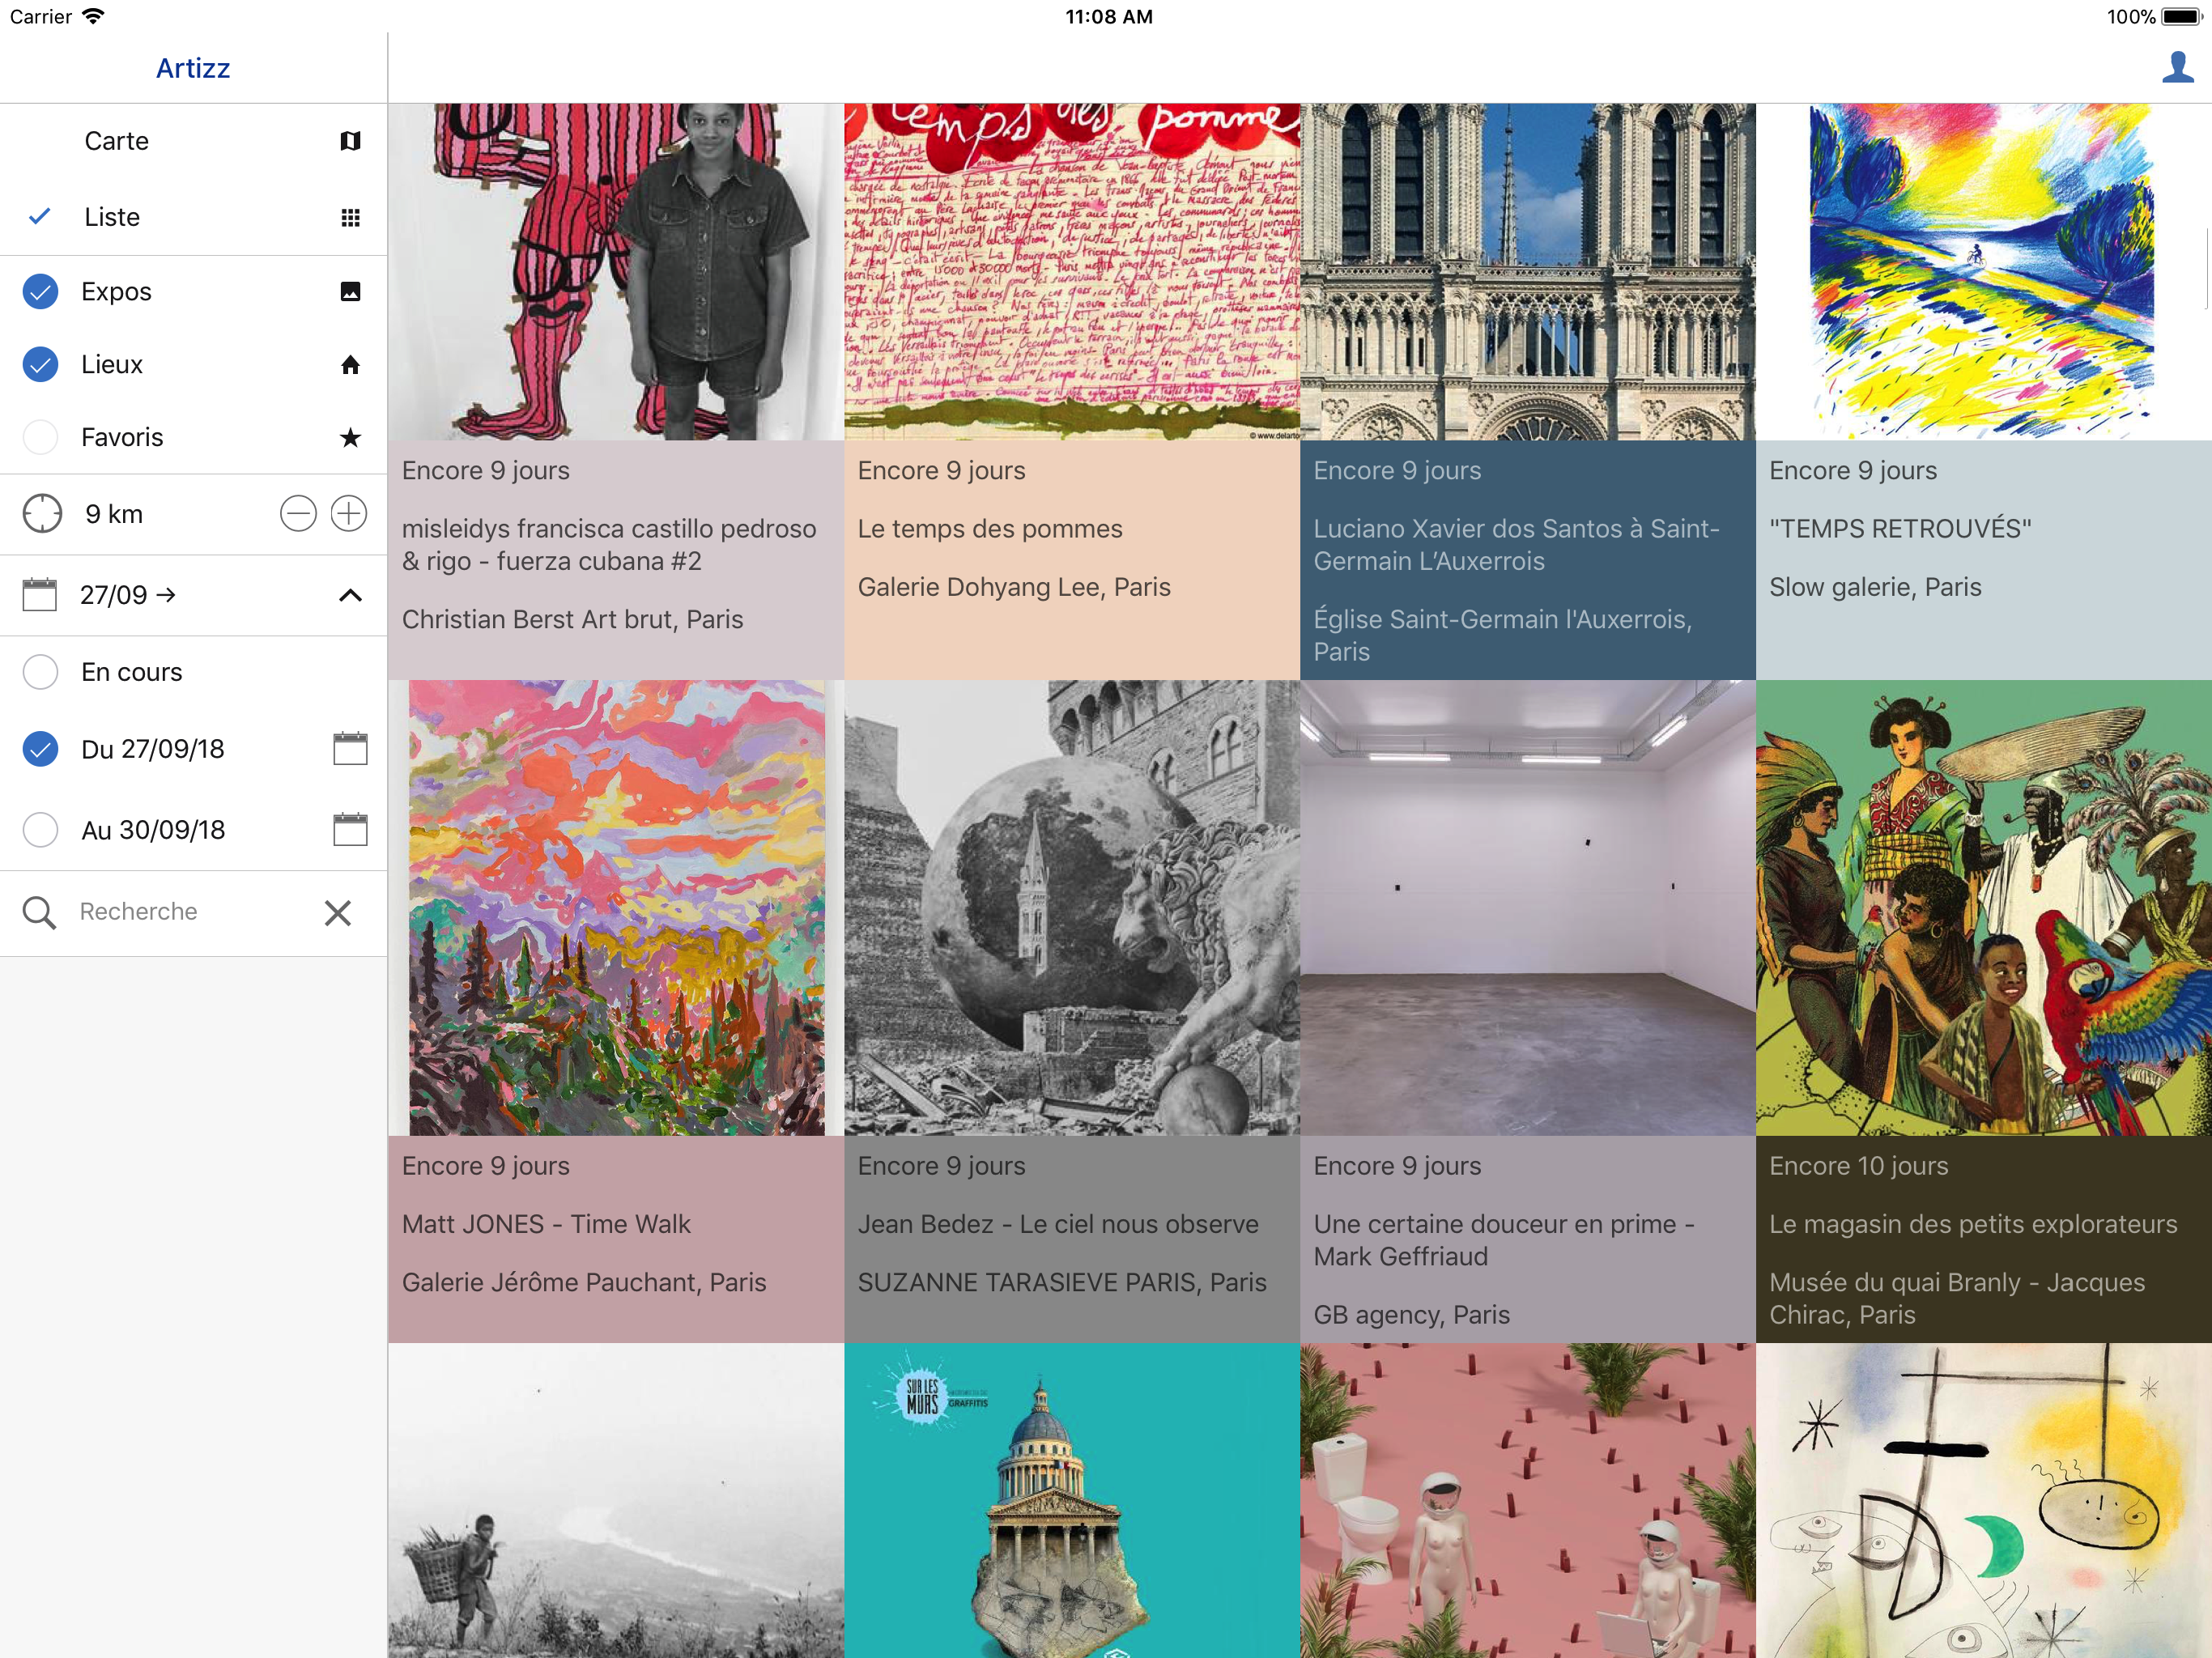Enable the Favoris filter checkbox

coord(41,438)
